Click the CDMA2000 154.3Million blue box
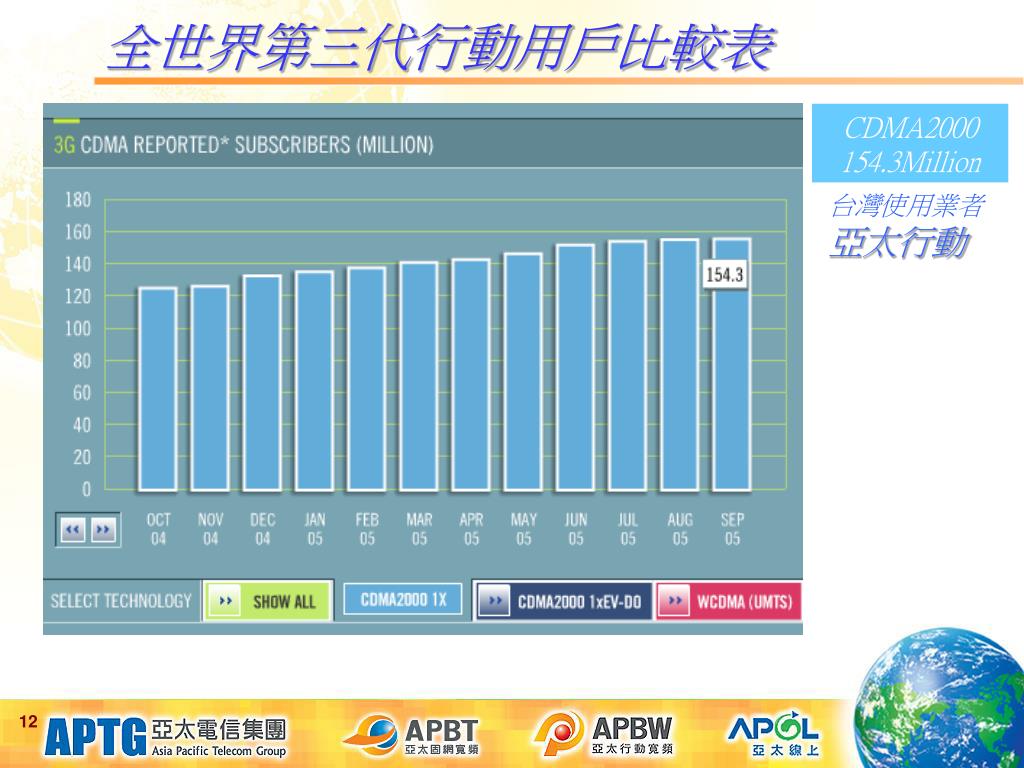Screen dimensions: 1024x768 coord(910,143)
